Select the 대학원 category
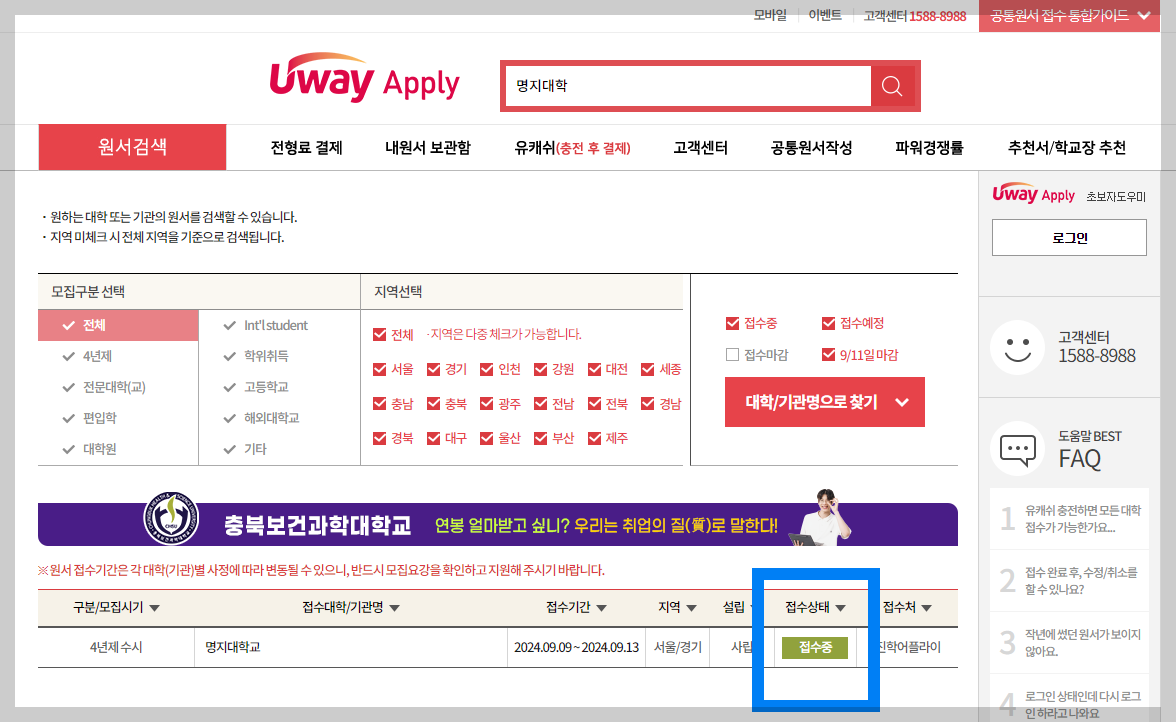 [90, 448]
